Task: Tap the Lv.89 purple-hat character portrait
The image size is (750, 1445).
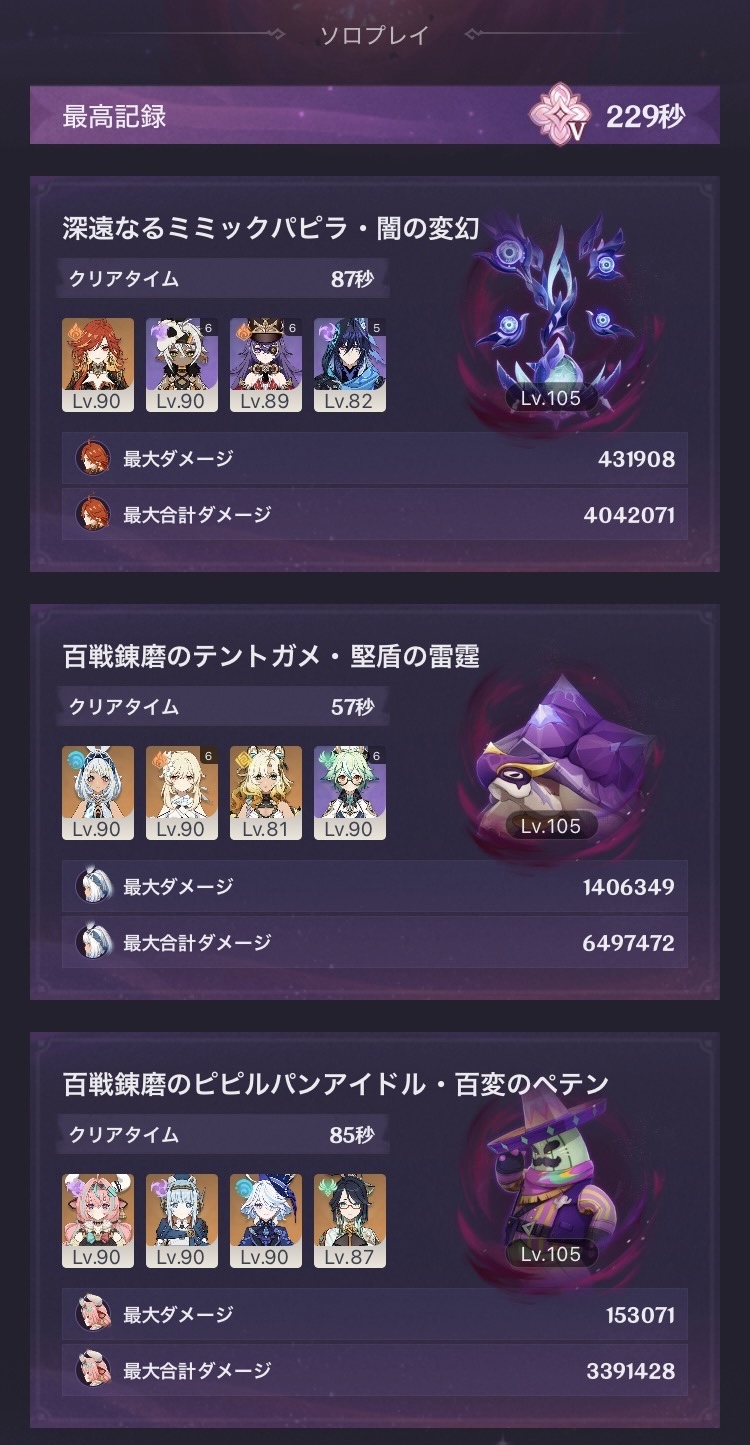Action: click(x=266, y=366)
